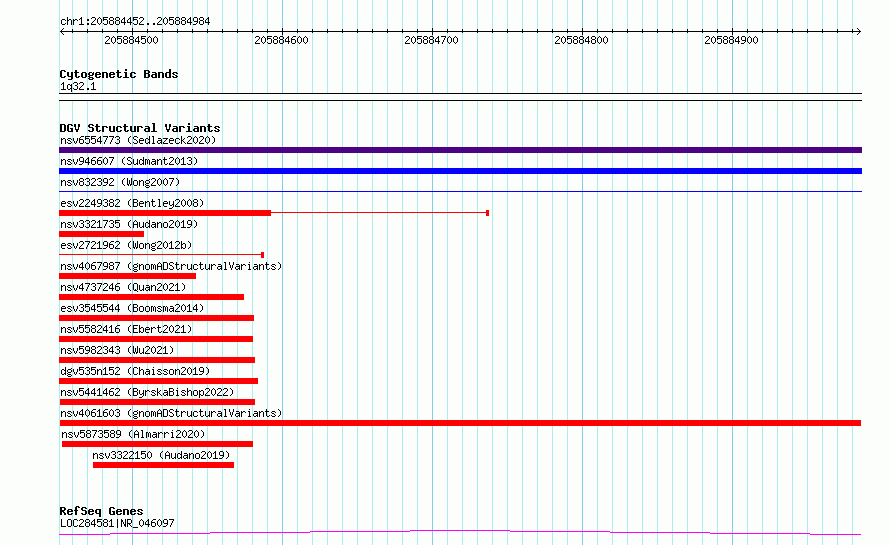This screenshot has width=890, height=545.
Task: Select the chr1:205884452..205884984 region label
Action: click(x=135, y=21)
